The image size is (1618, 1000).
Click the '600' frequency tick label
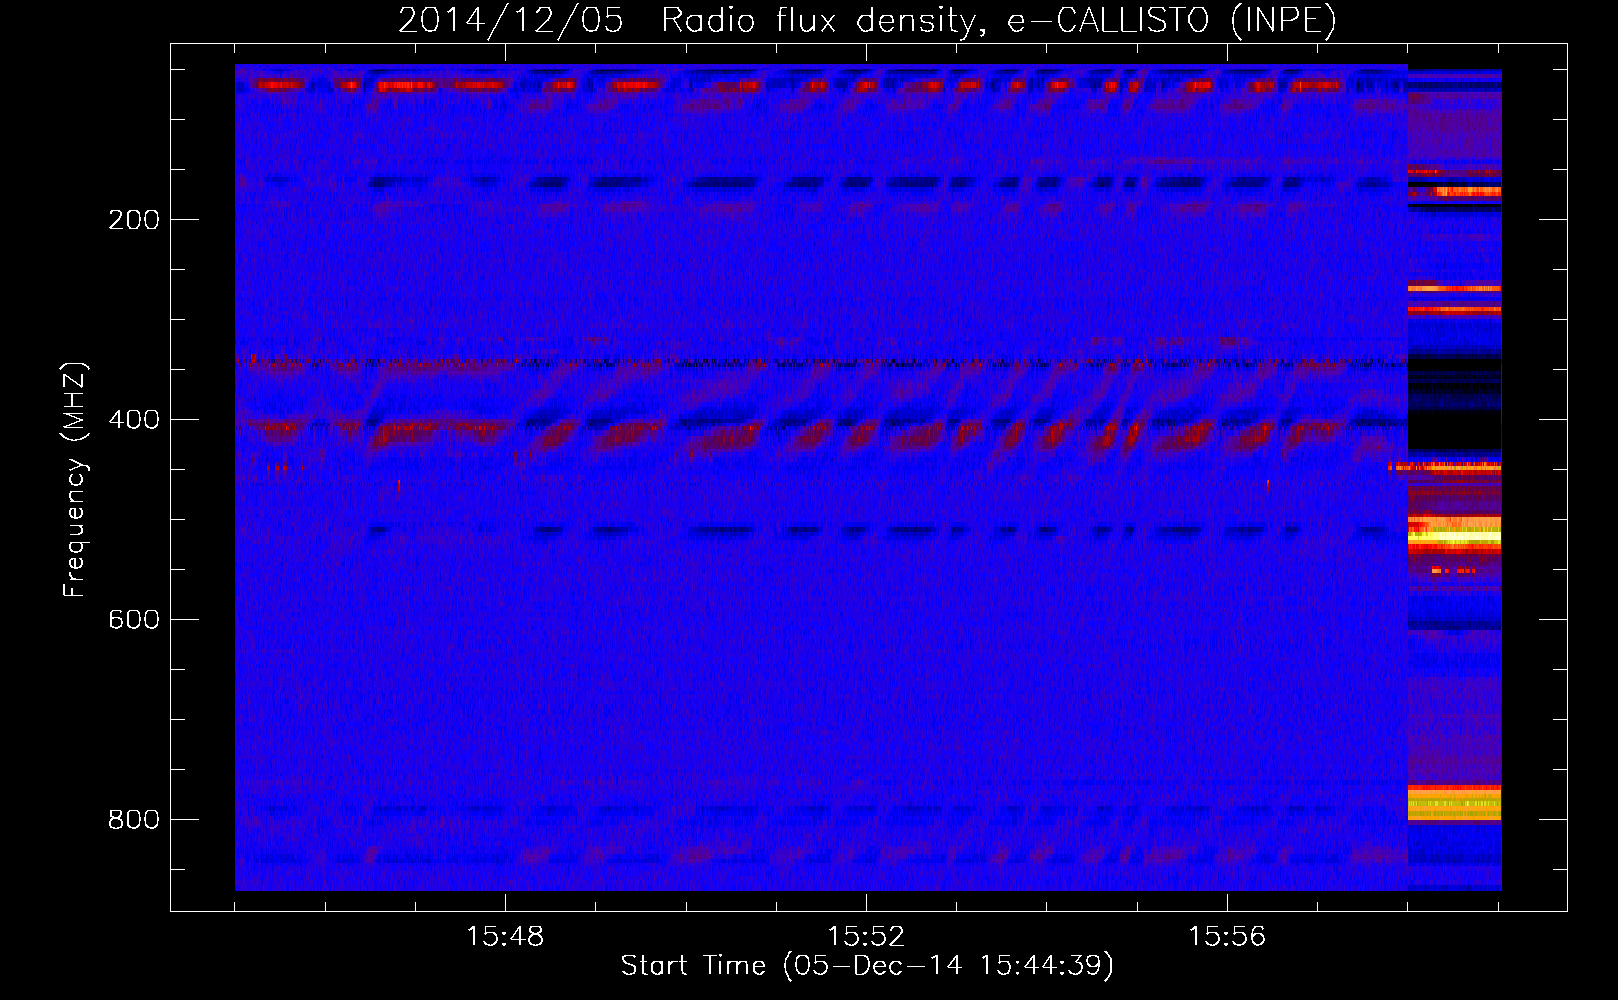coord(134,619)
